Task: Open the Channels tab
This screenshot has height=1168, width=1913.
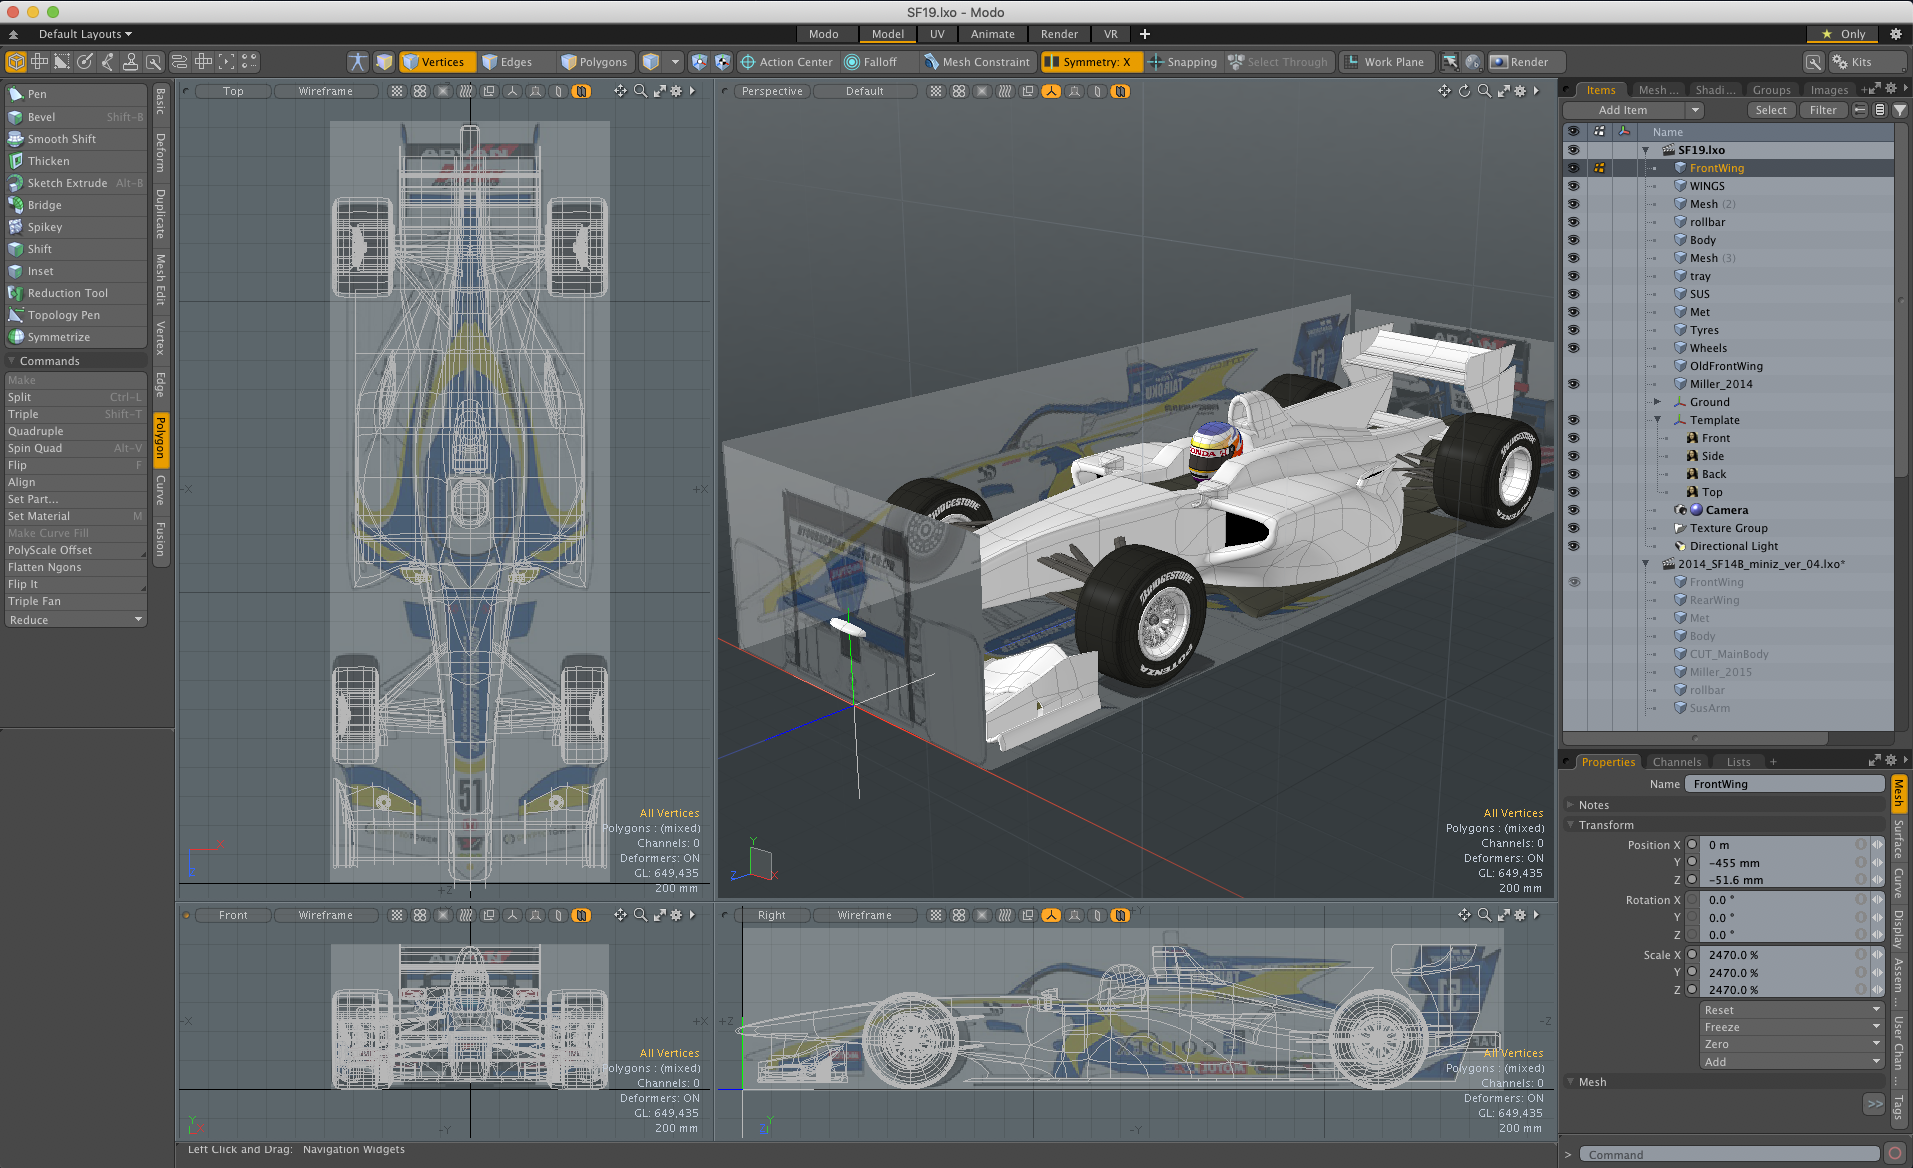Action: (1676, 762)
